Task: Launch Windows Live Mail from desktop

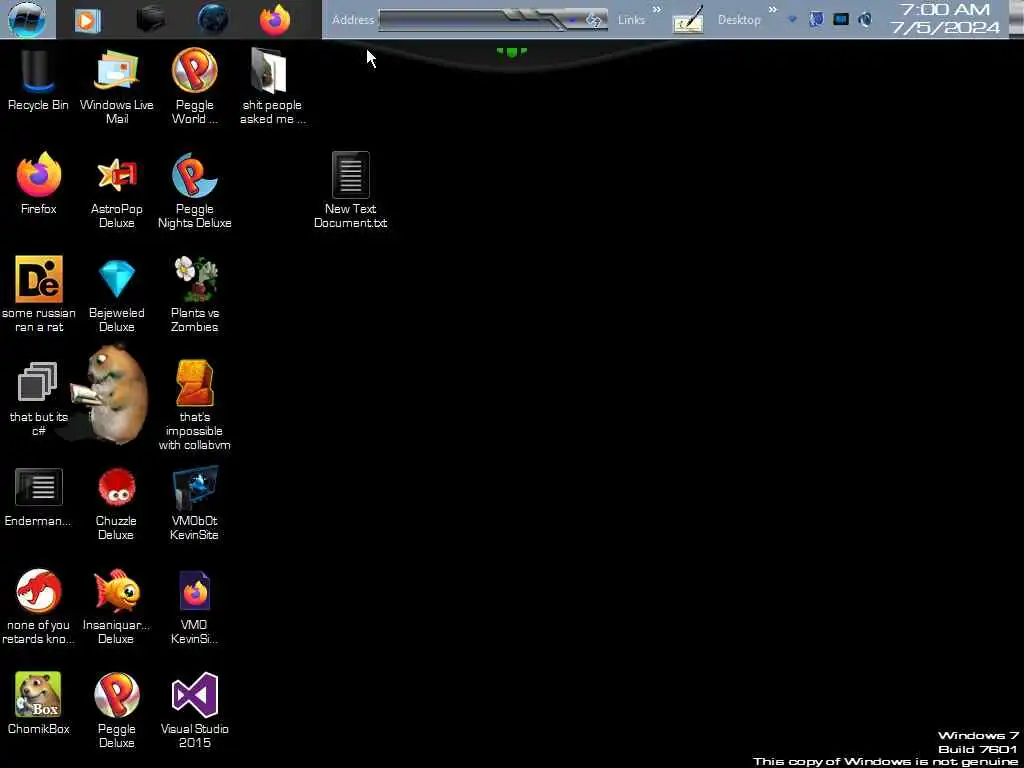Action: [116, 86]
